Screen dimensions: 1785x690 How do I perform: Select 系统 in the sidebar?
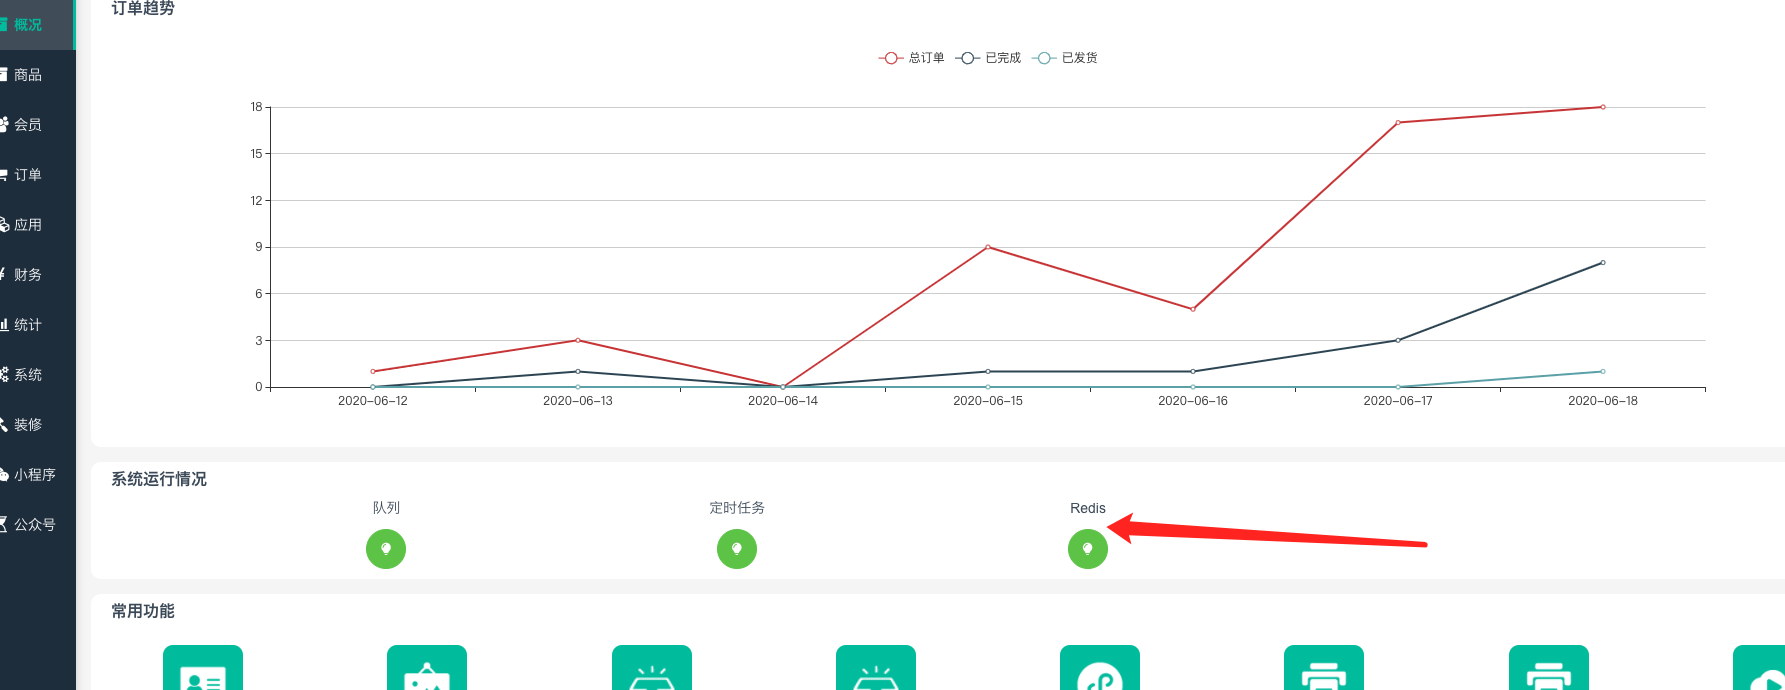pos(28,375)
